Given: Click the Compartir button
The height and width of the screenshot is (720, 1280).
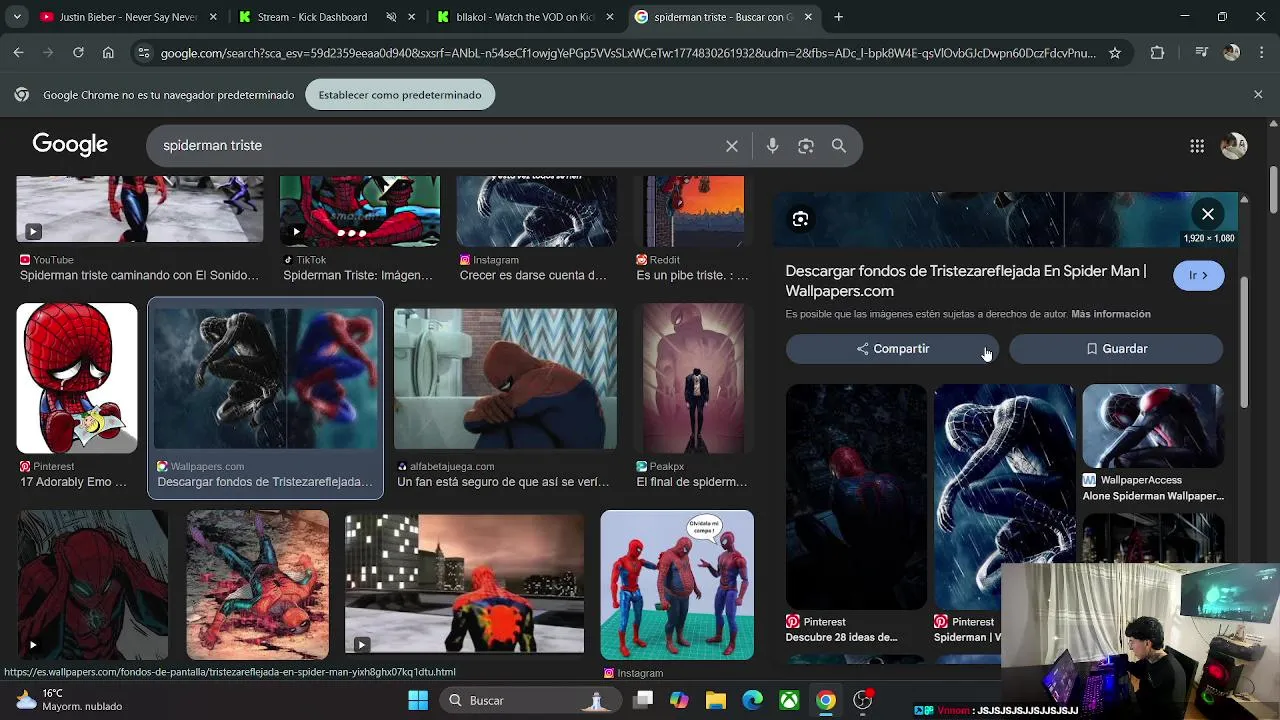Looking at the screenshot, I should point(892,349).
